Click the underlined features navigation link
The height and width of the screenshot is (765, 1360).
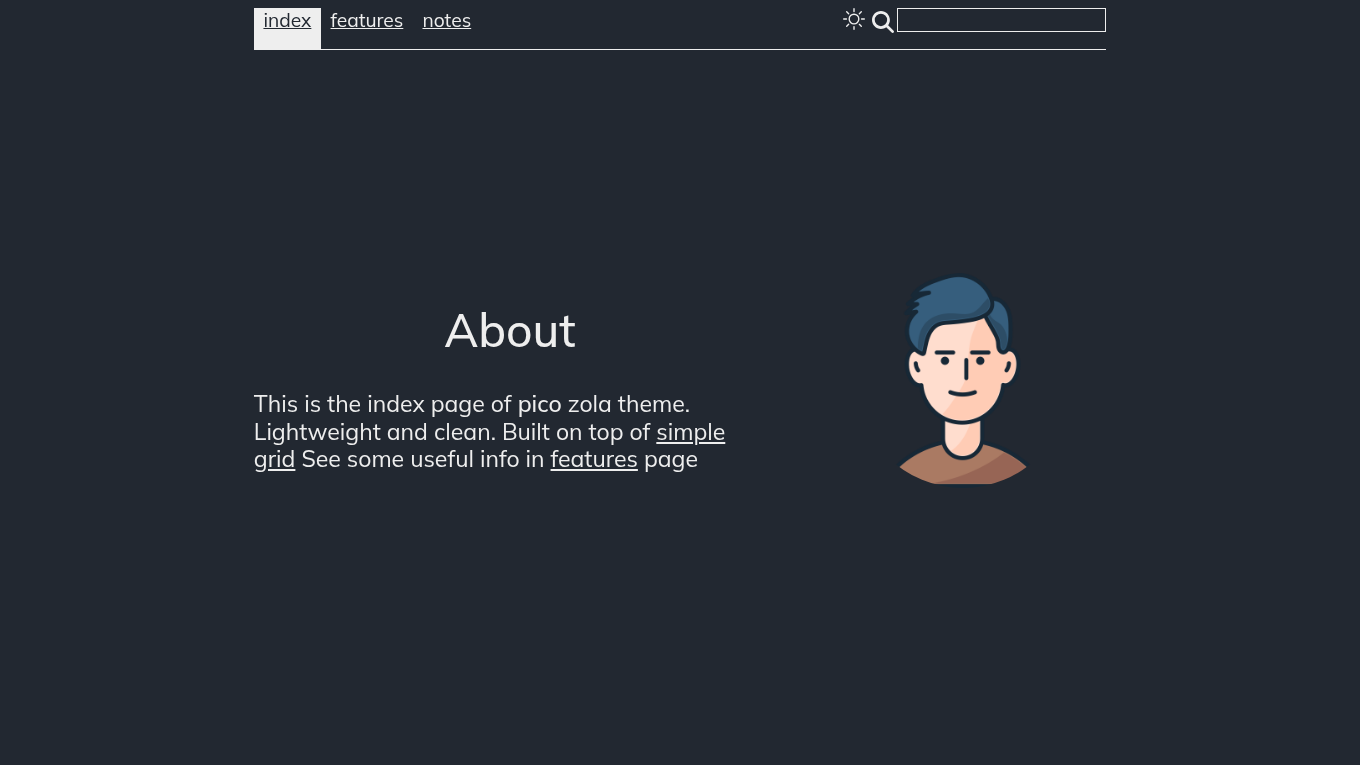pos(366,20)
